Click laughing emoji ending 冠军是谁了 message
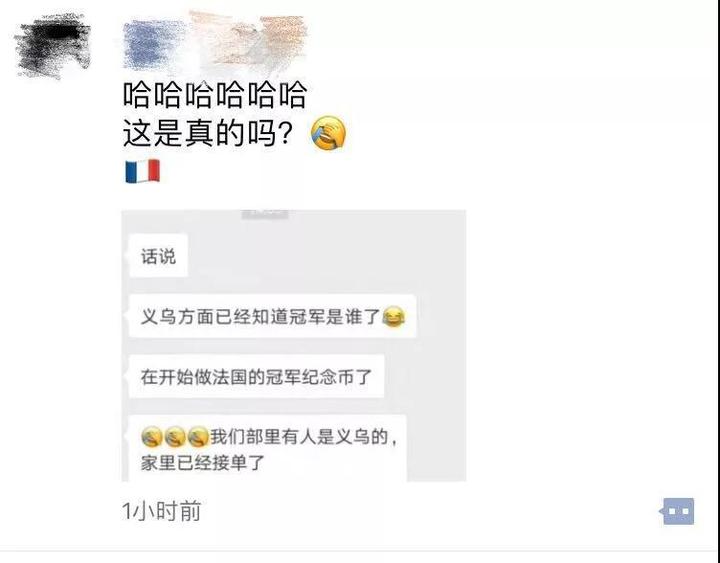The width and height of the screenshot is (720, 563). 394,316
